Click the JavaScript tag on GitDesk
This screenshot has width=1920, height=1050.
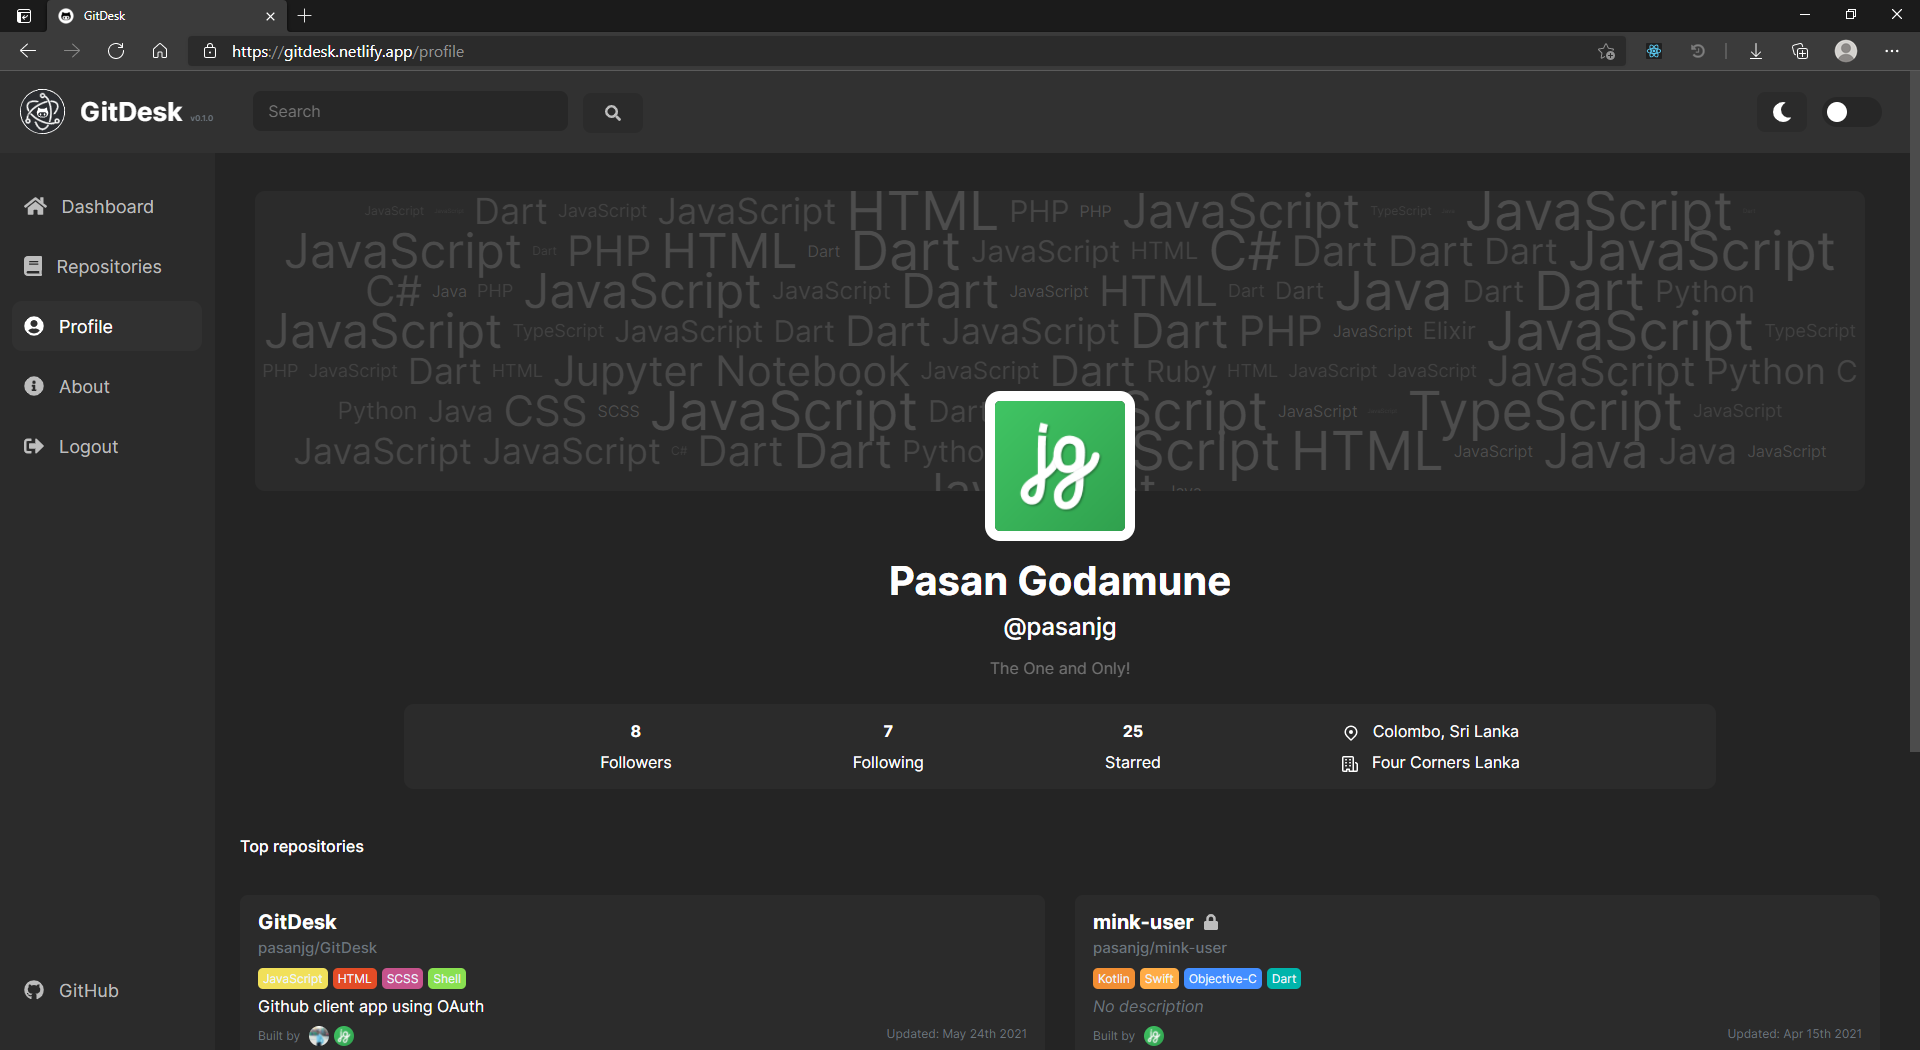(293, 979)
